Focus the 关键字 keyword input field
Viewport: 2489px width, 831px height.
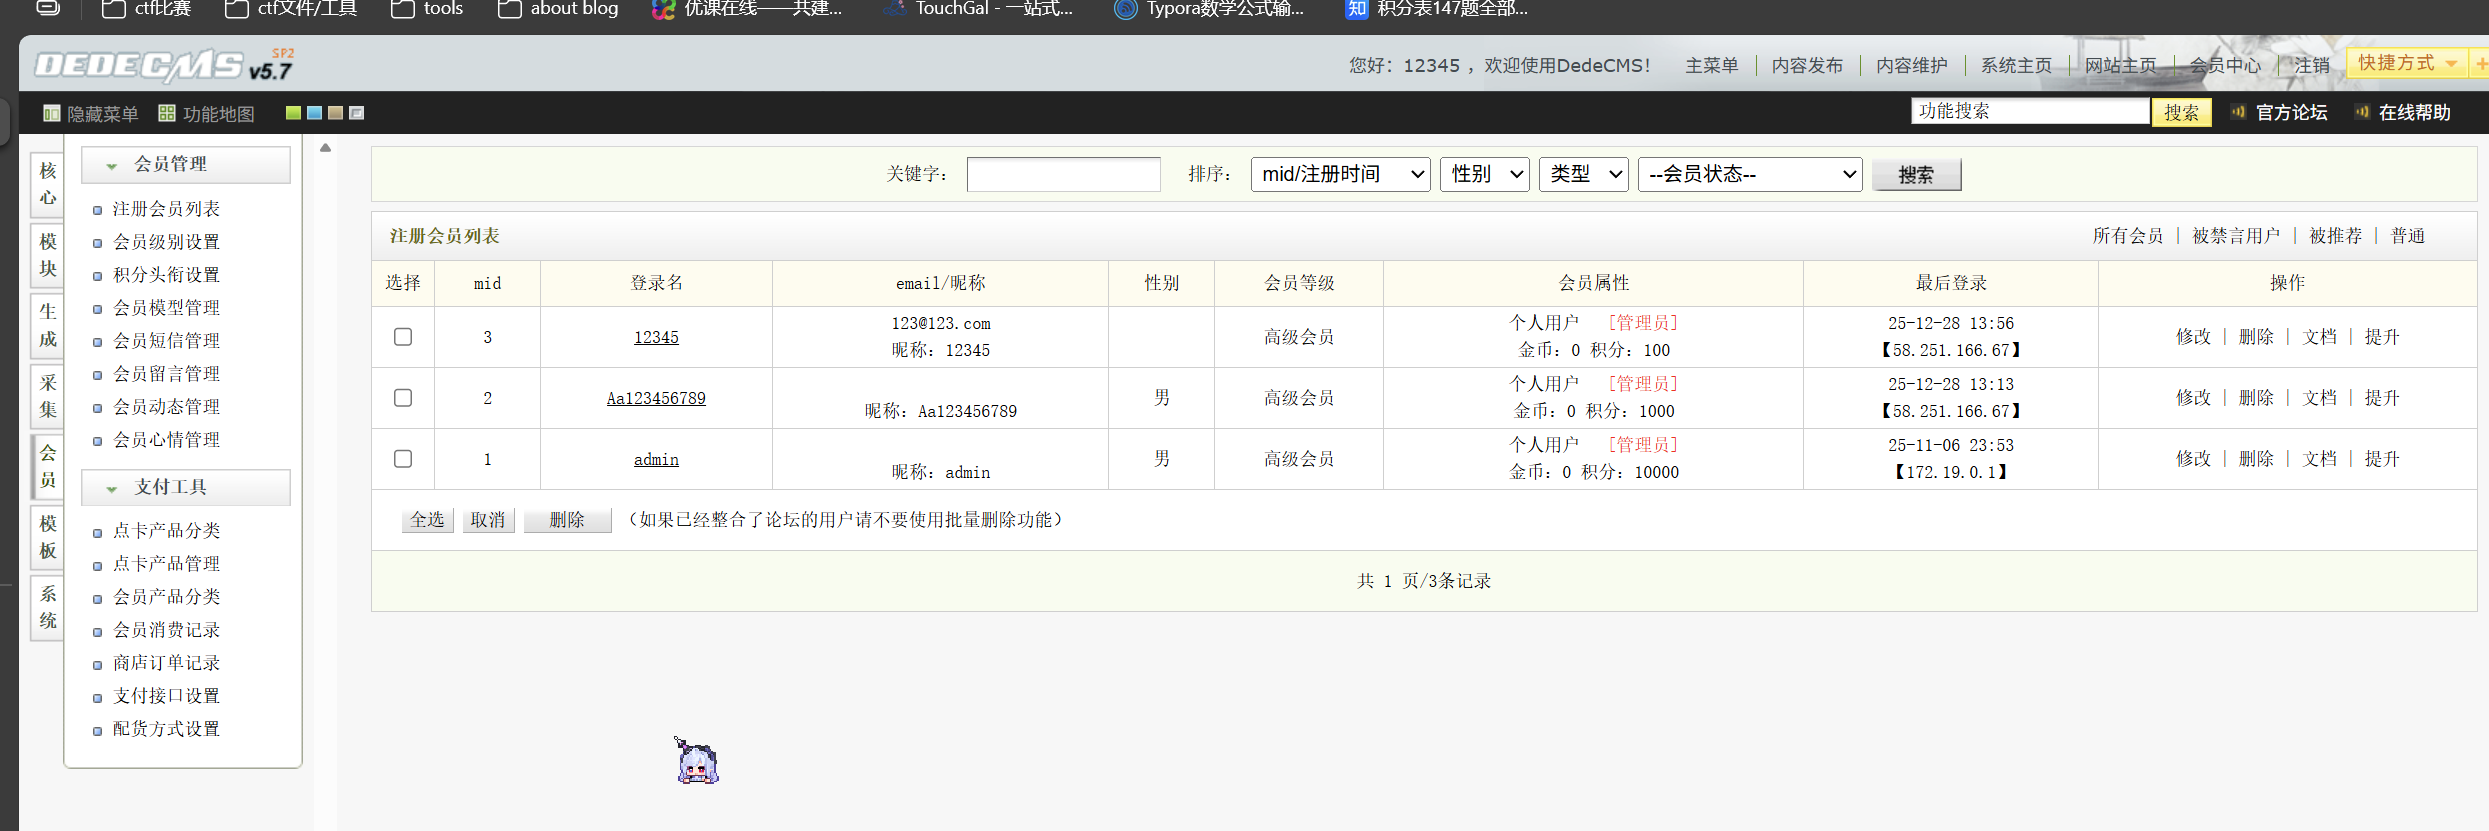(x=1064, y=174)
